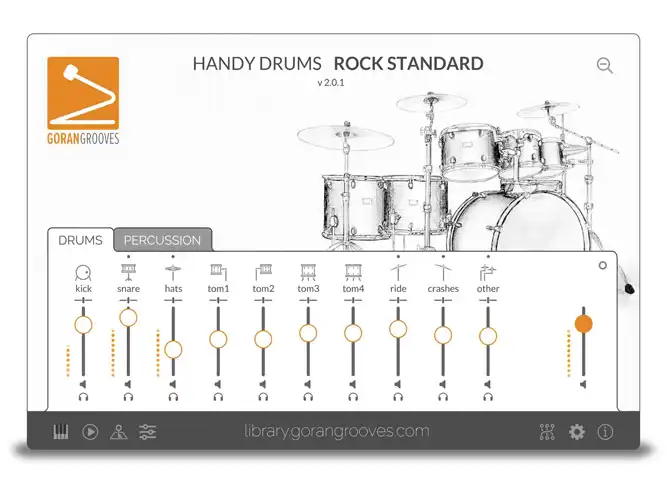The width and height of the screenshot is (667, 500).
Task: Solo the other channel
Action: pos(488,397)
